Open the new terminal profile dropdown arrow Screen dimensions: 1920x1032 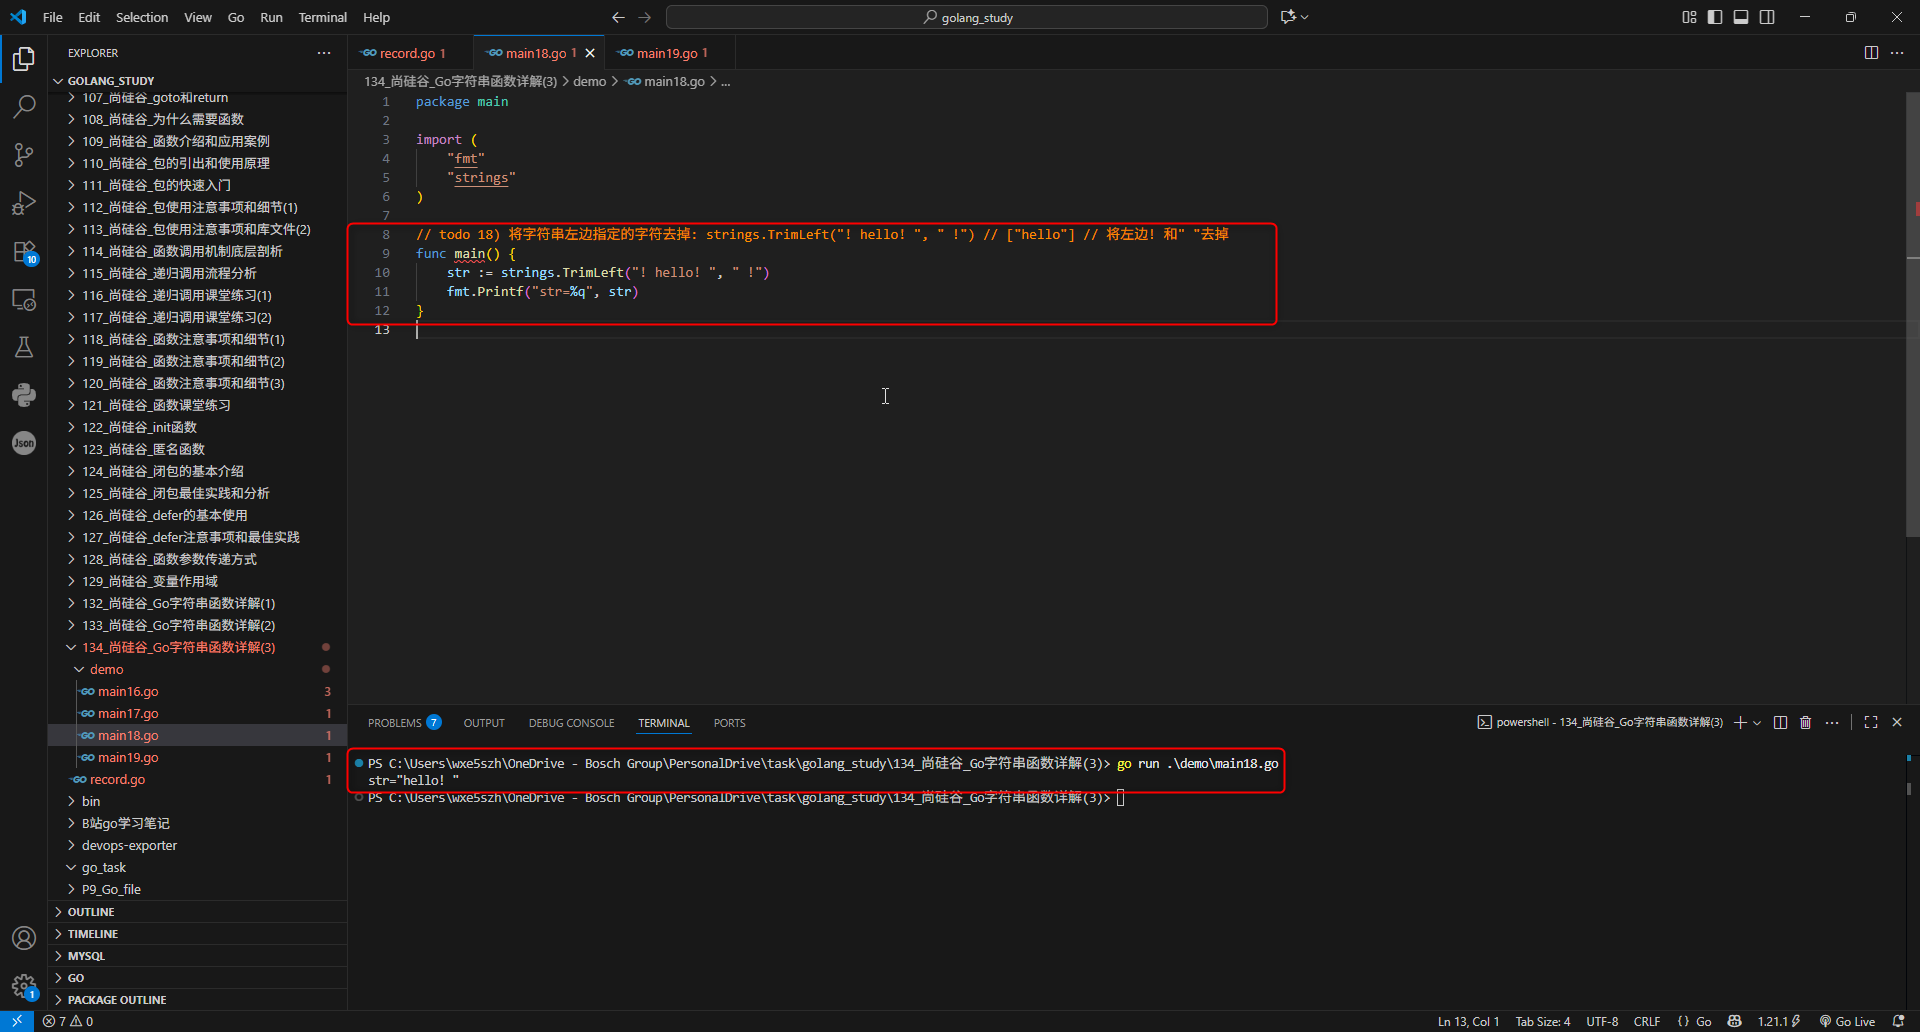(1757, 723)
